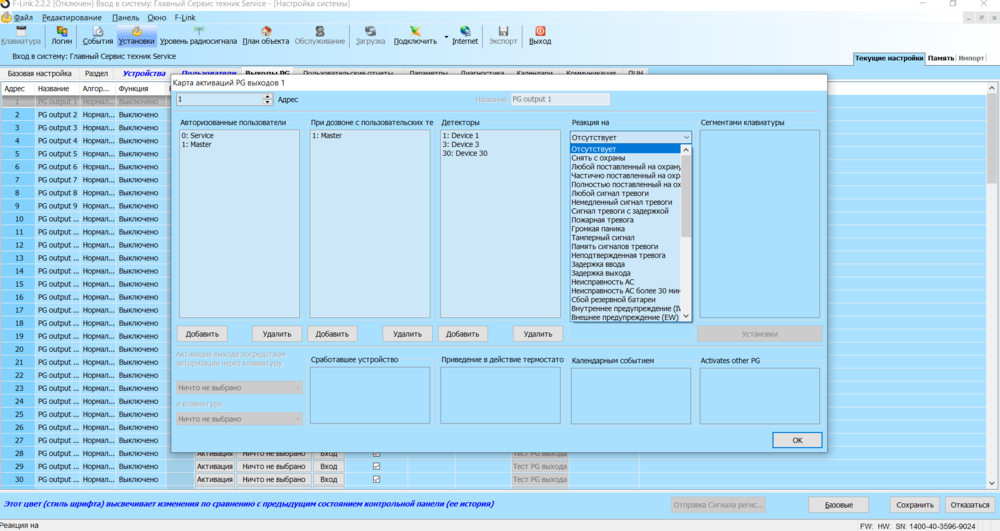Open the План объекта house icon

pyautogui.click(x=266, y=35)
